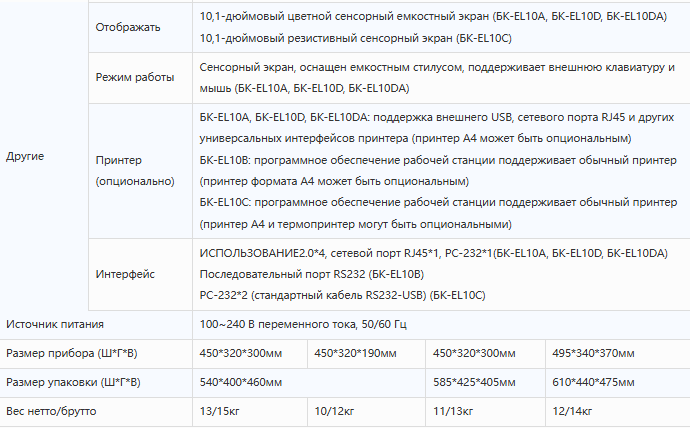695x428 pixels.
Task: Select the '12/14кг' weight cell
Action: (x=617, y=412)
